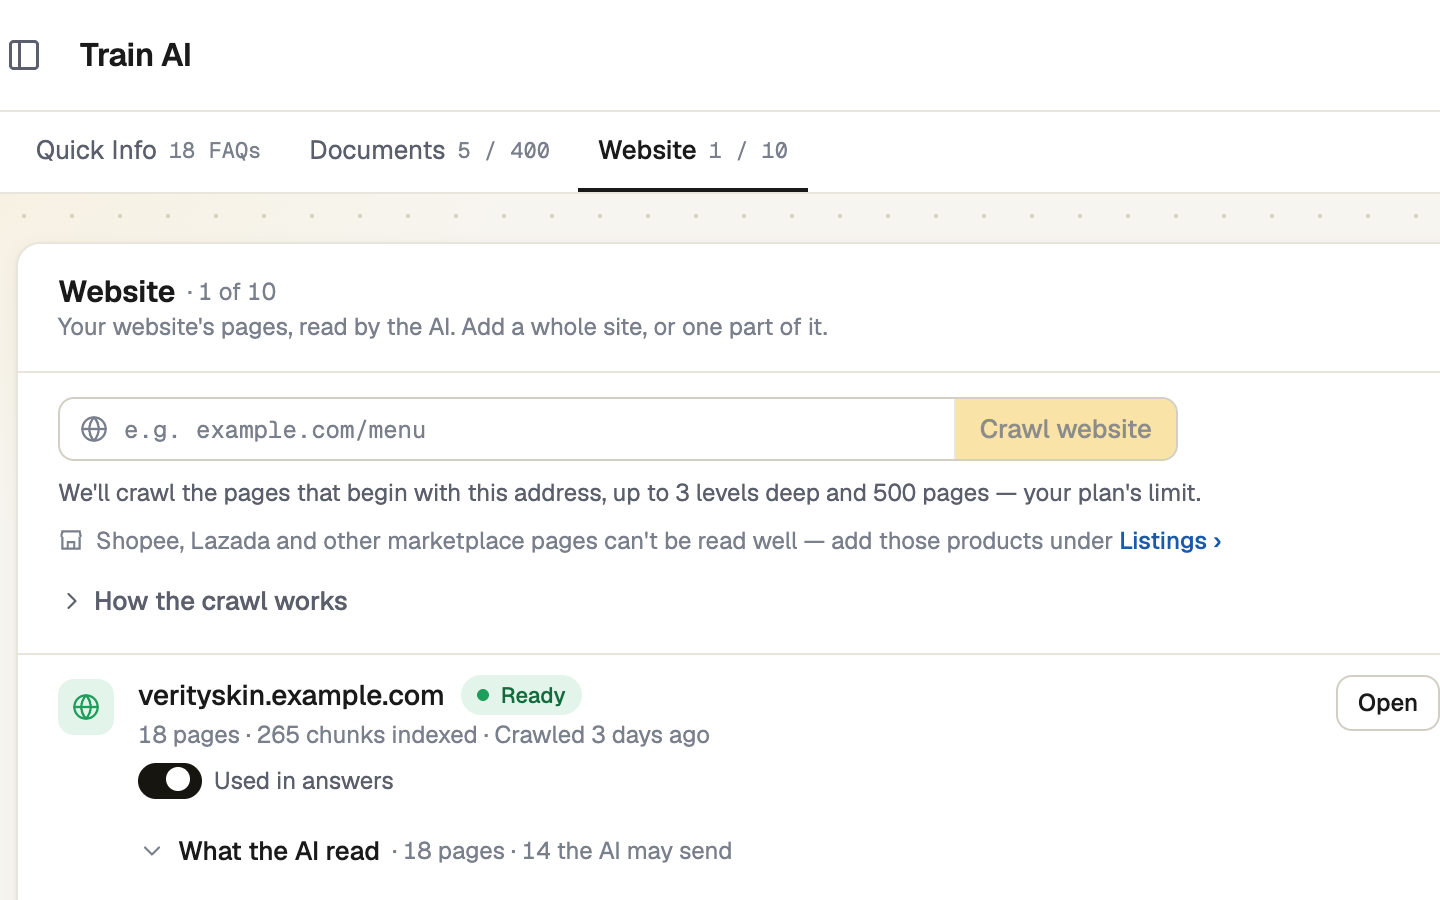Follow the Listings link
The width and height of the screenshot is (1440, 900).
coord(1170,541)
